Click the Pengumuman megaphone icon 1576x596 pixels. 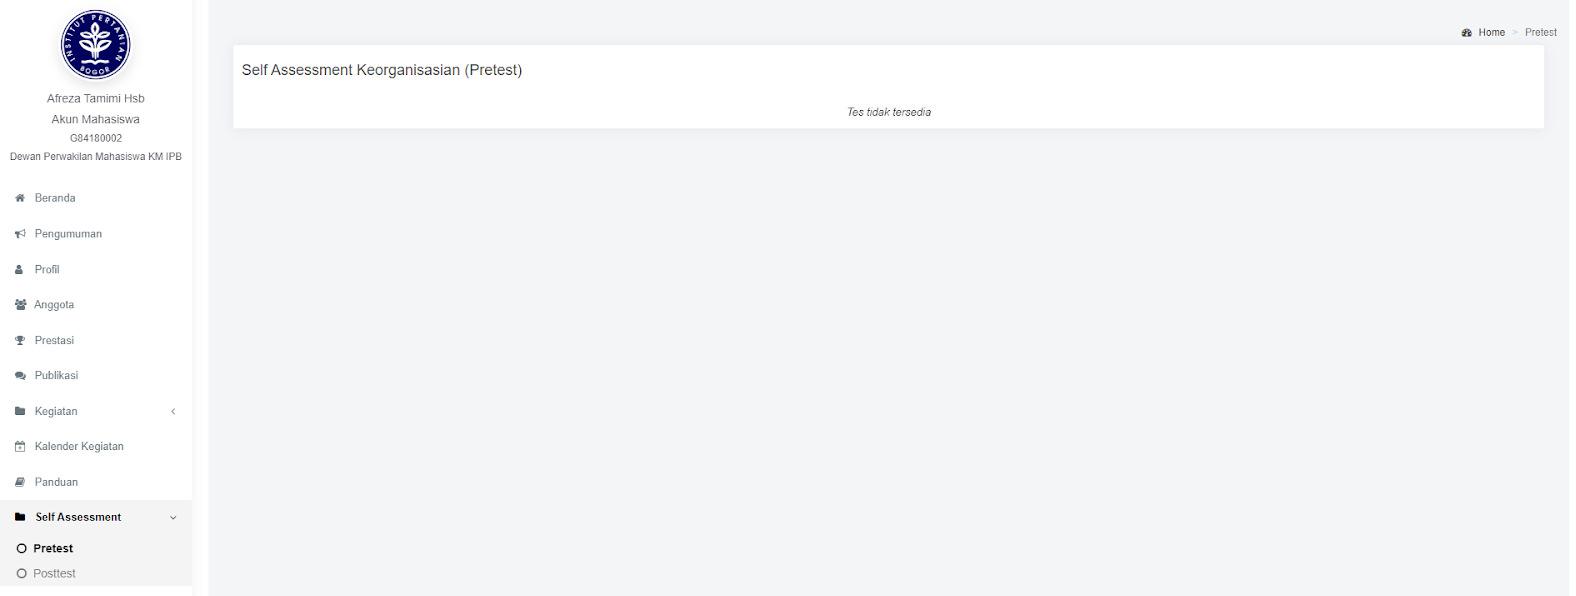click(x=20, y=234)
